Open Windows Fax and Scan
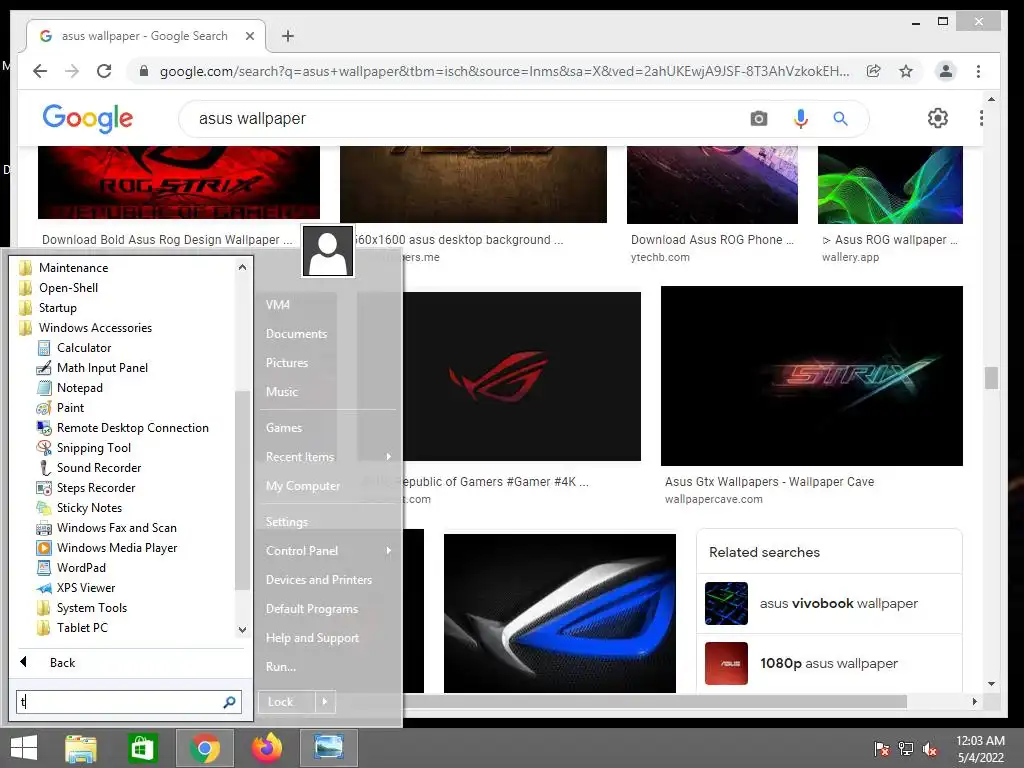Viewport: 1024px width, 768px height. click(x=116, y=528)
